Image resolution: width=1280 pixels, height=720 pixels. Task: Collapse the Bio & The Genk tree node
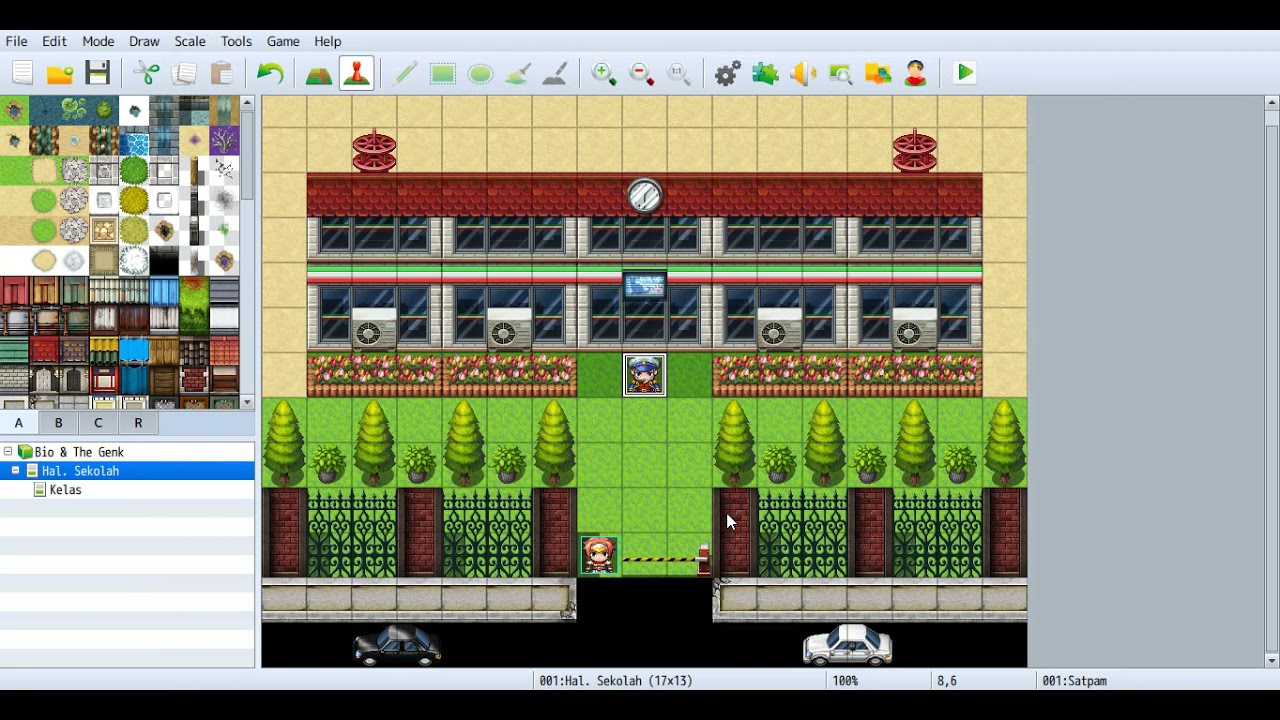click(8, 452)
